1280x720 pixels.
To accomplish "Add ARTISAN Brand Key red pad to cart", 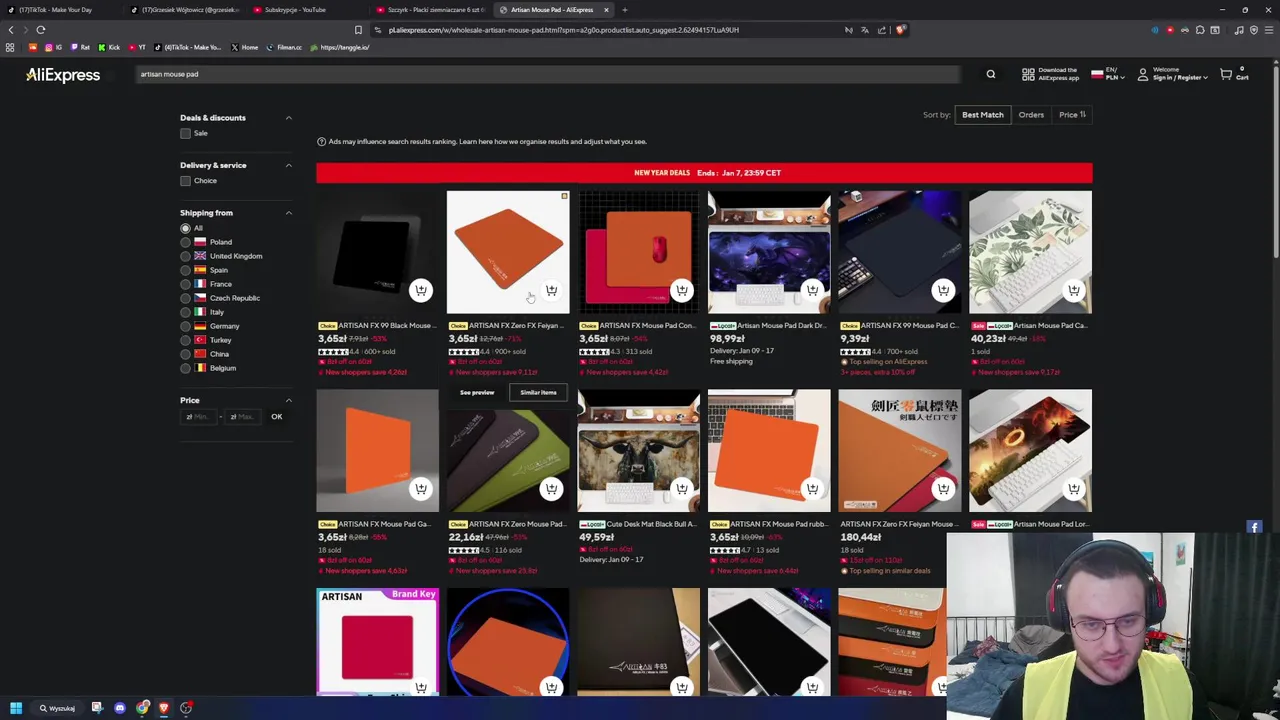I will (421, 687).
